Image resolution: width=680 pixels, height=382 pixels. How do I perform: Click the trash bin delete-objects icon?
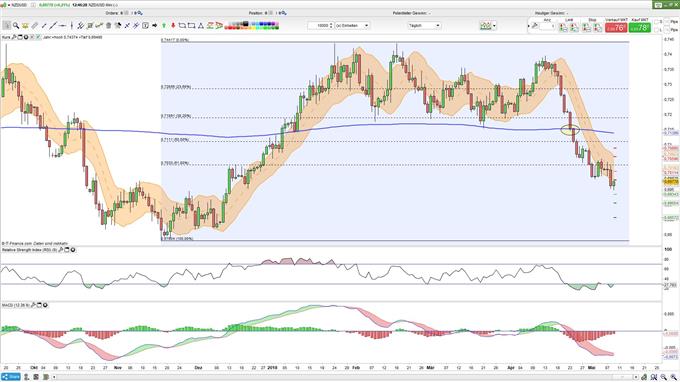(x=108, y=26)
